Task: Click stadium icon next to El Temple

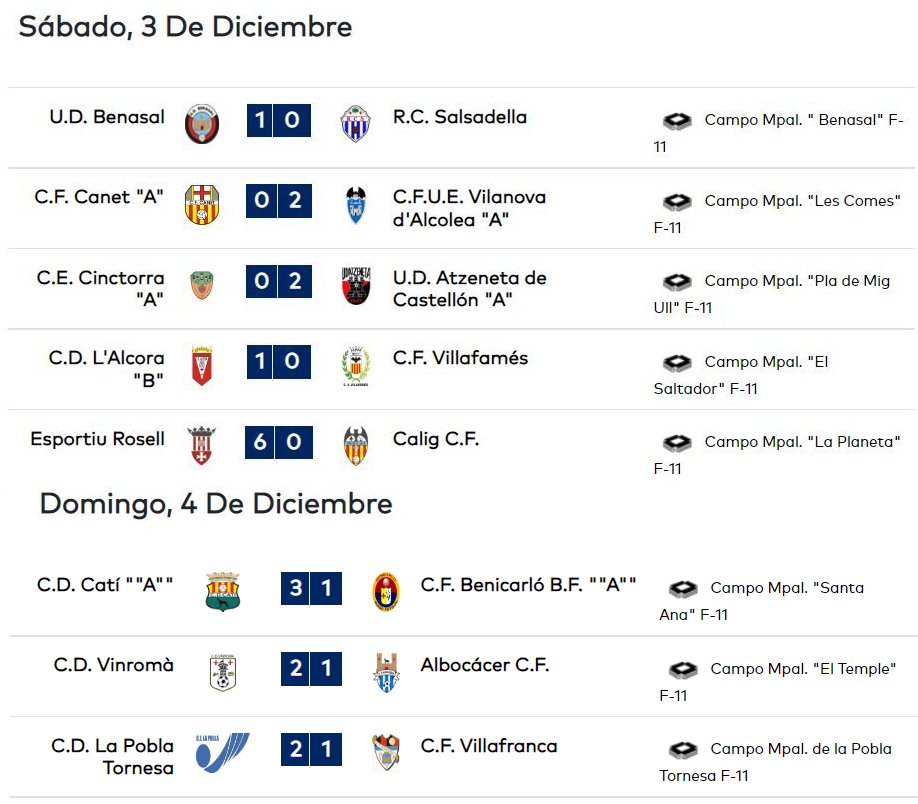Action: coord(683,669)
